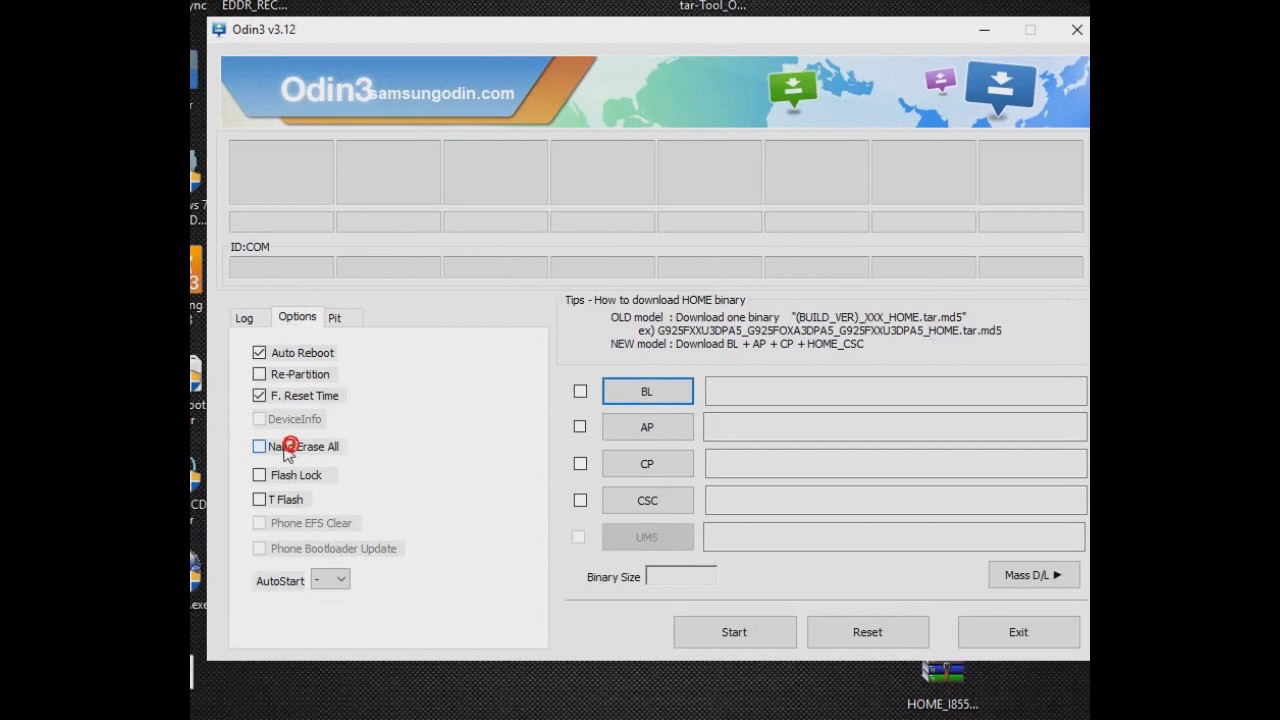Click the AP file button
The height and width of the screenshot is (720, 1280).
click(647, 427)
